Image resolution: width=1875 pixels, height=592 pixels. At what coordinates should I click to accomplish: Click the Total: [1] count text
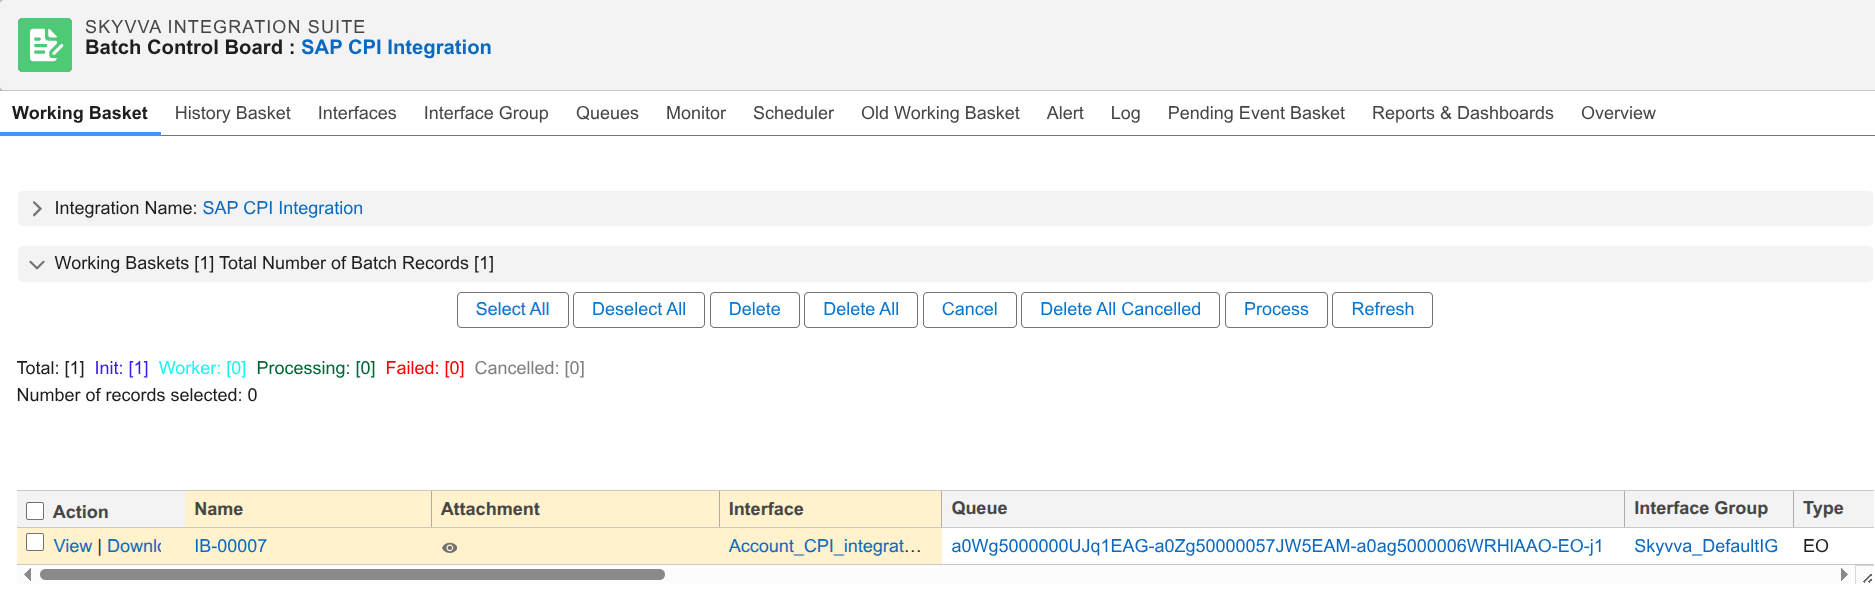pyautogui.click(x=51, y=368)
